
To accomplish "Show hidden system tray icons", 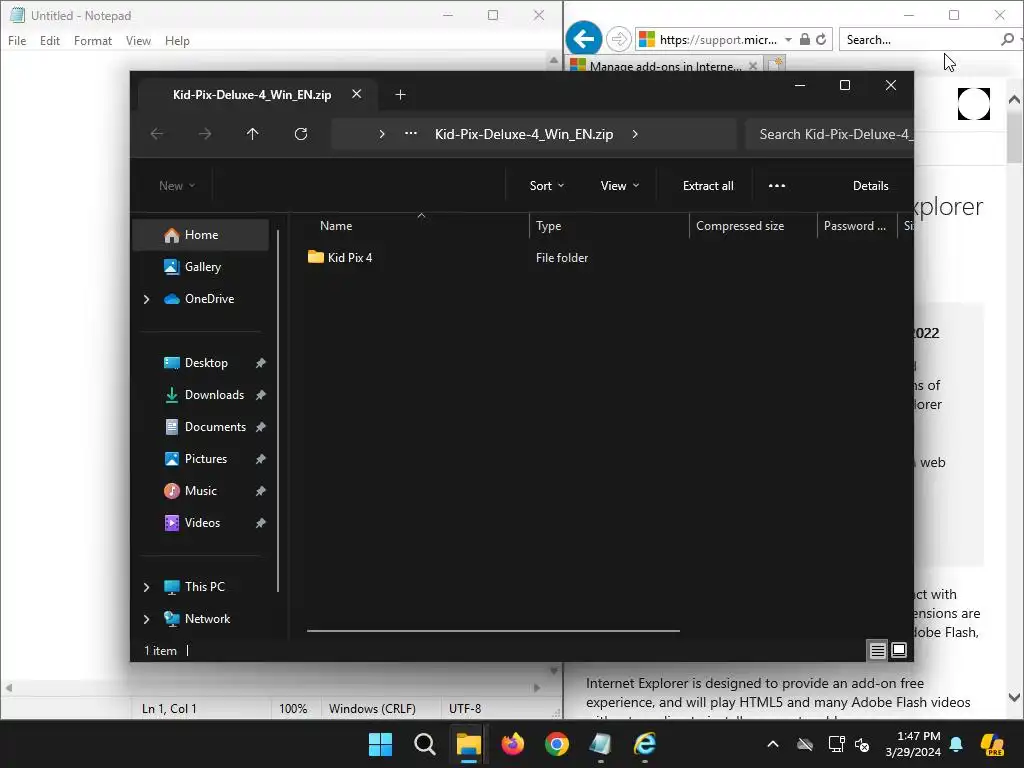I will pyautogui.click(x=773, y=744).
